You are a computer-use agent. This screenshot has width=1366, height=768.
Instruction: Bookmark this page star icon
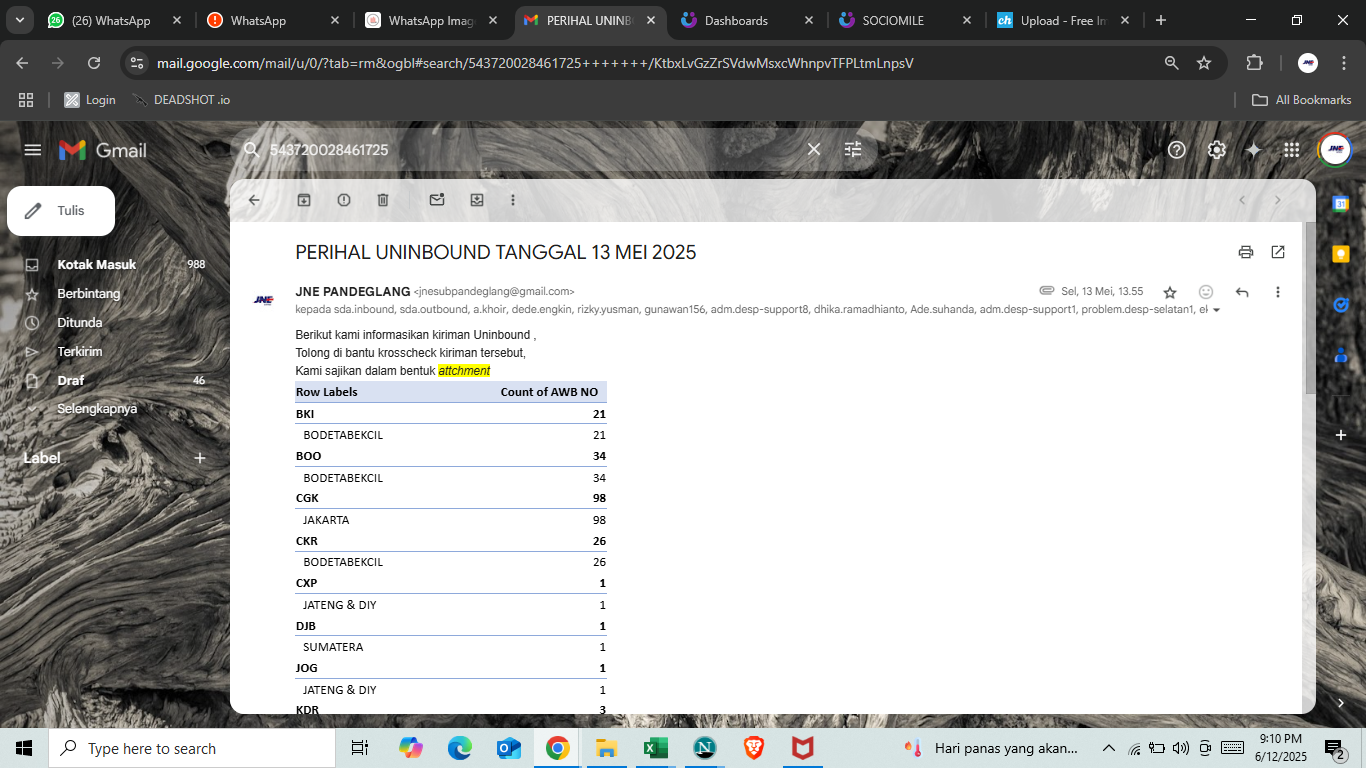coord(1204,63)
